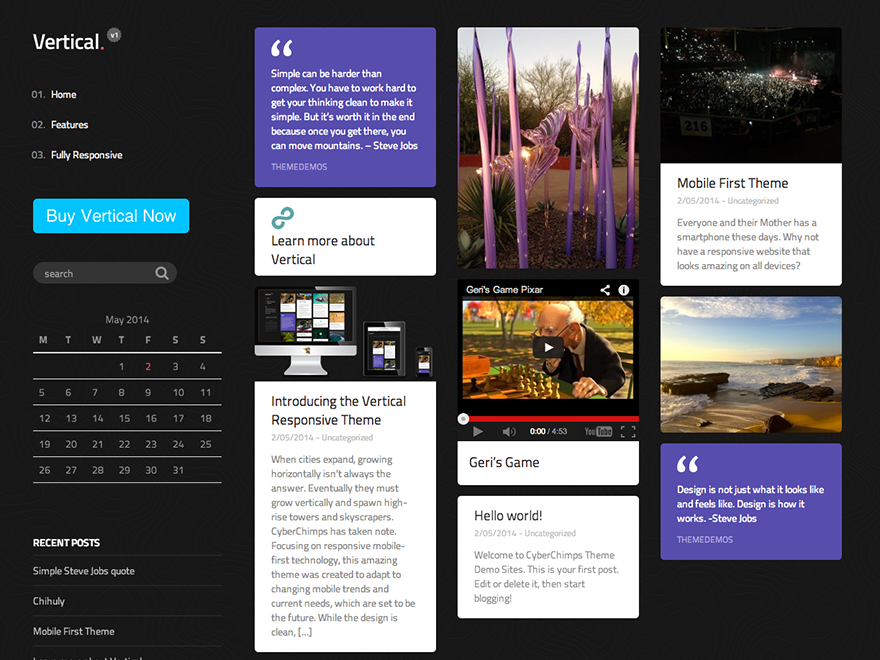Screen dimensions: 880x660
Task: Go to Fully Responsive menu item
Action: (87, 155)
